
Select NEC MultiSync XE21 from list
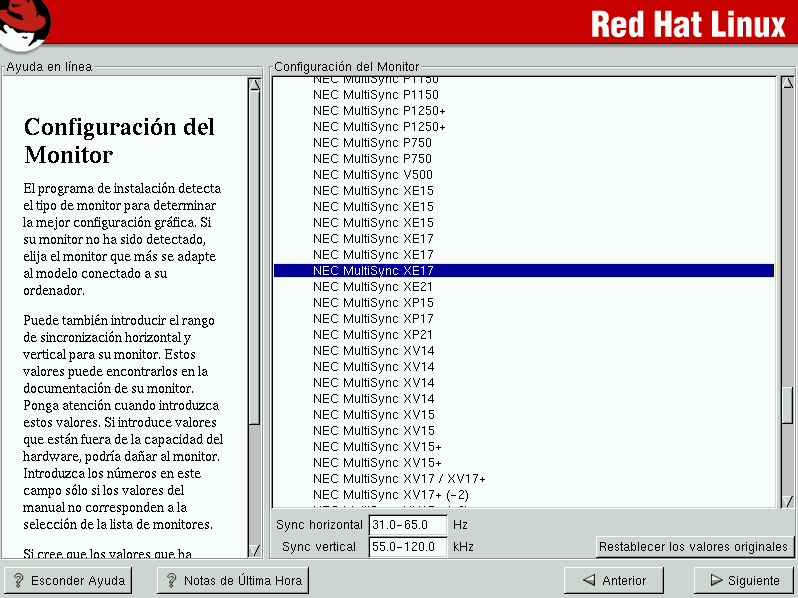coord(373,287)
